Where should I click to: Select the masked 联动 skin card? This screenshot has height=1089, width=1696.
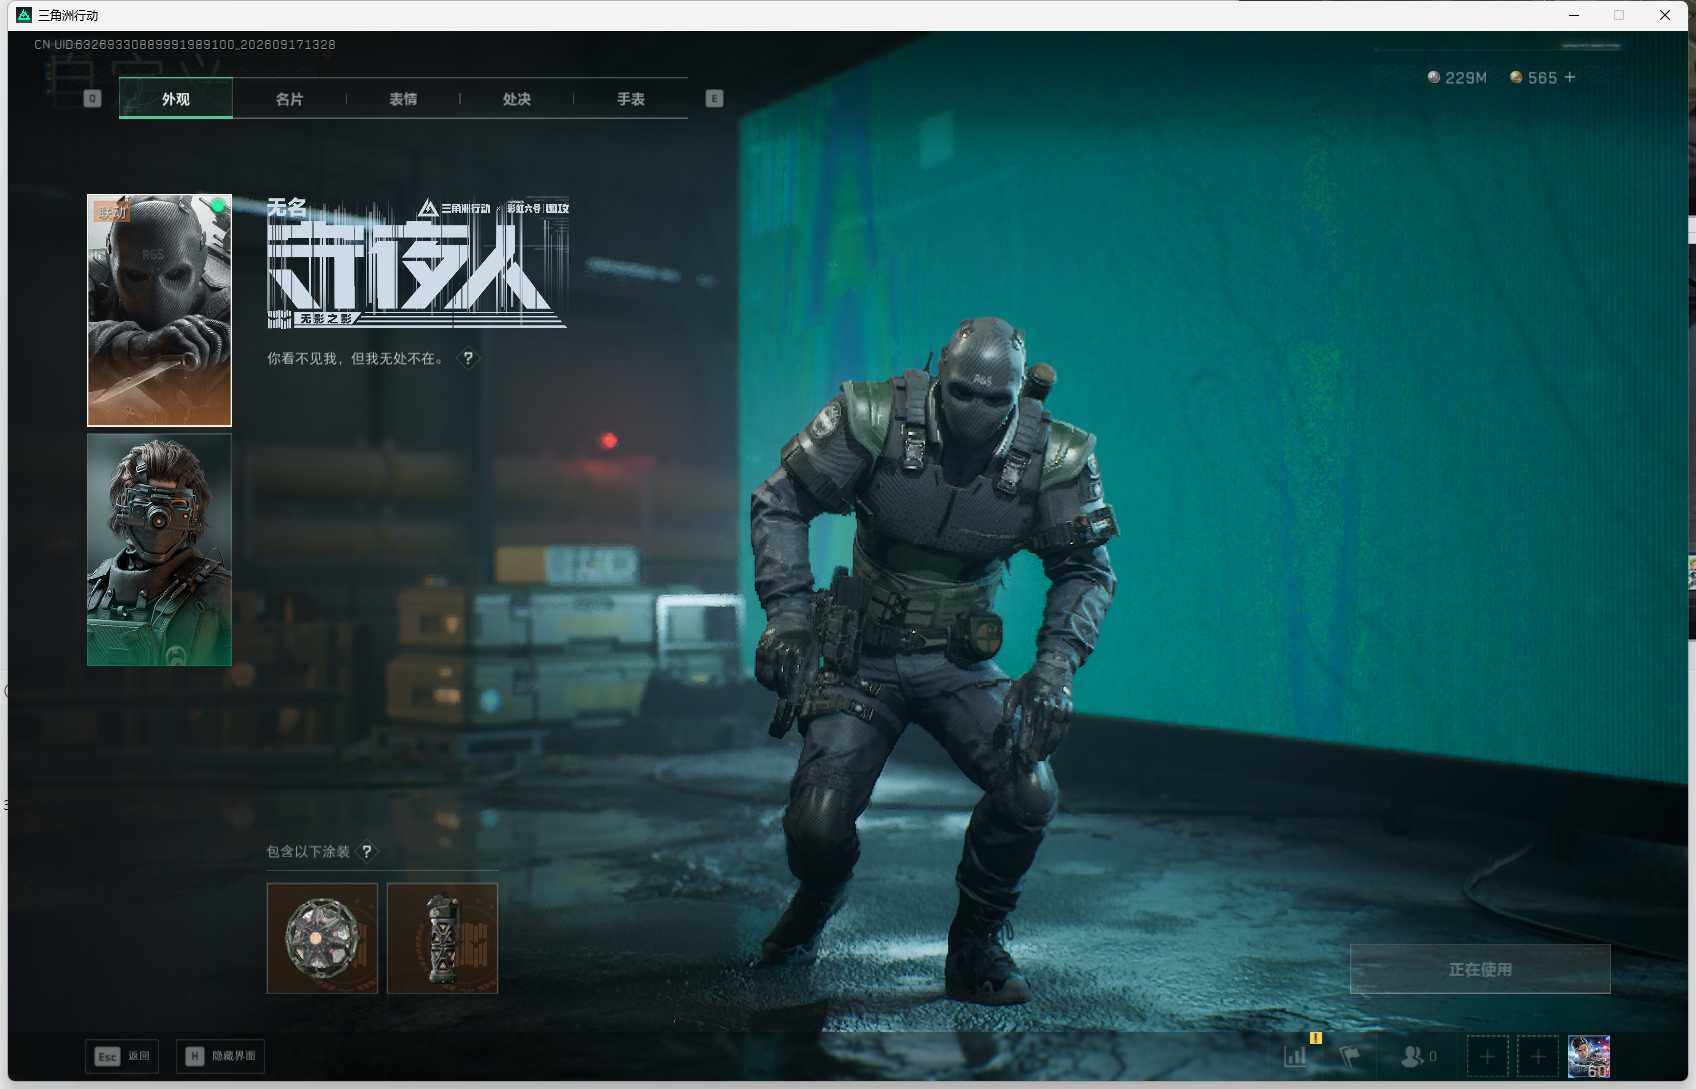pos(159,310)
